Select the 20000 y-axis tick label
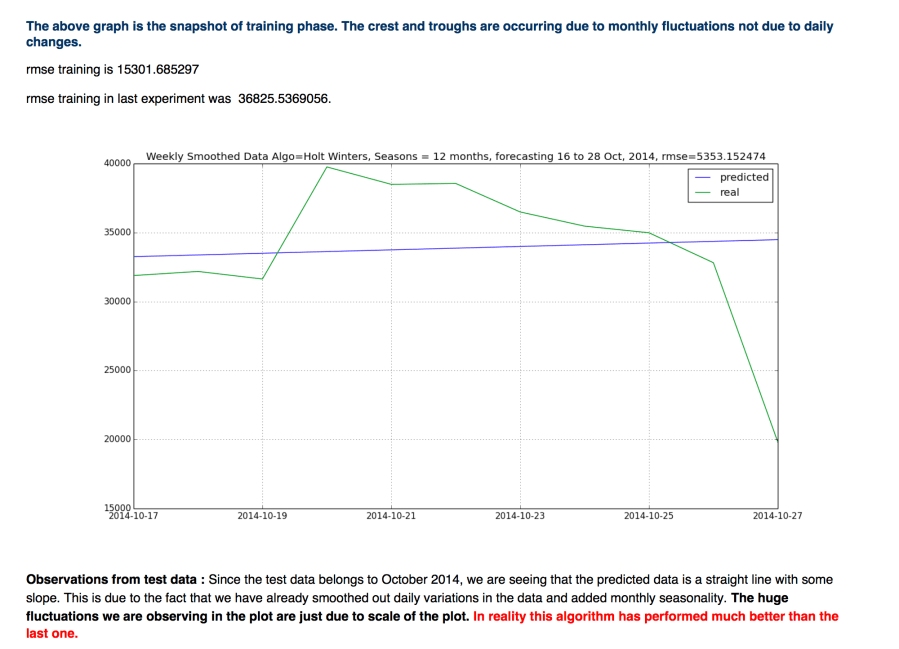The height and width of the screenshot is (649, 899). pyautogui.click(x=117, y=439)
